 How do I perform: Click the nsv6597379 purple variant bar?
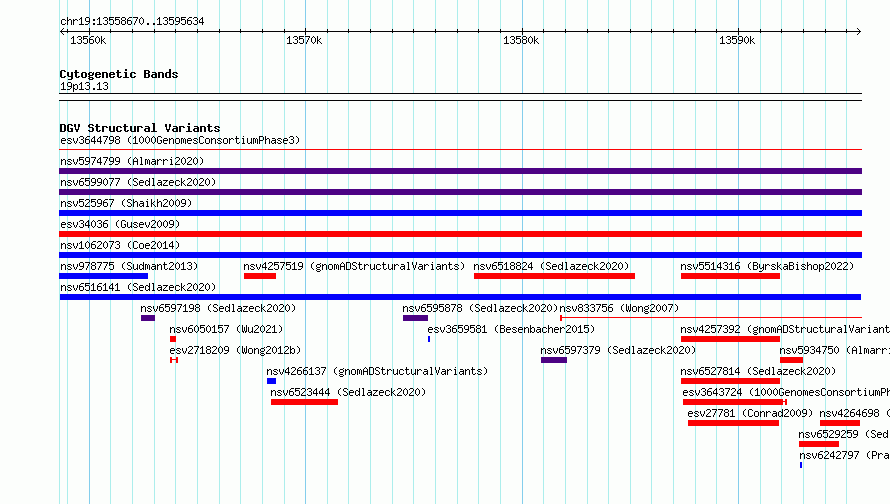coord(554,360)
